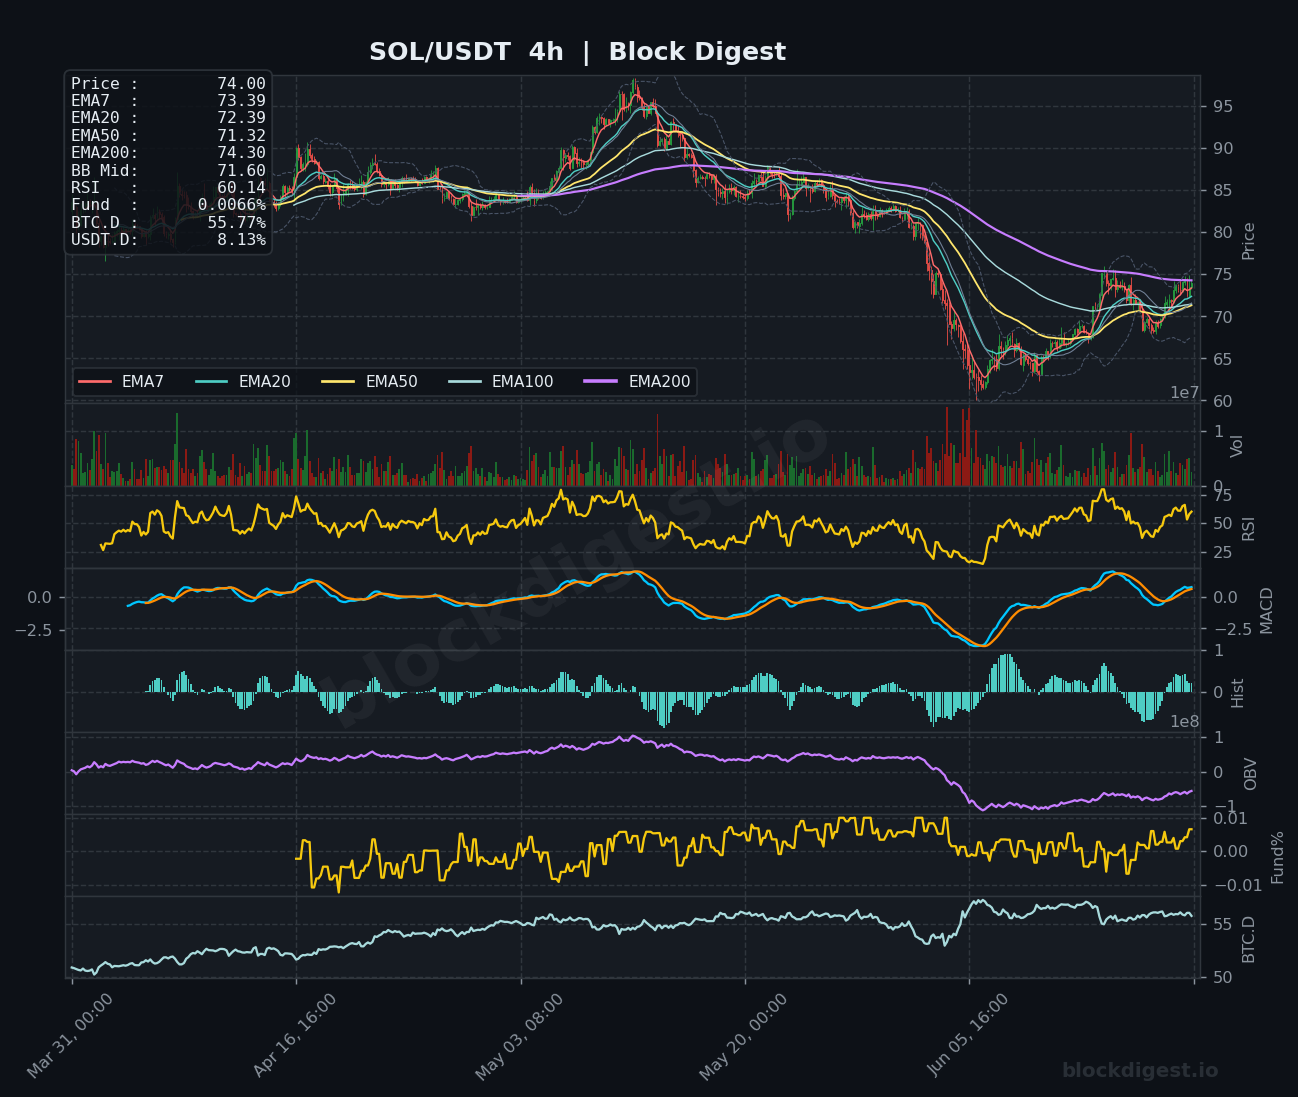
Task: Click the EMA200 : 74.30 info row
Action: click(x=168, y=153)
